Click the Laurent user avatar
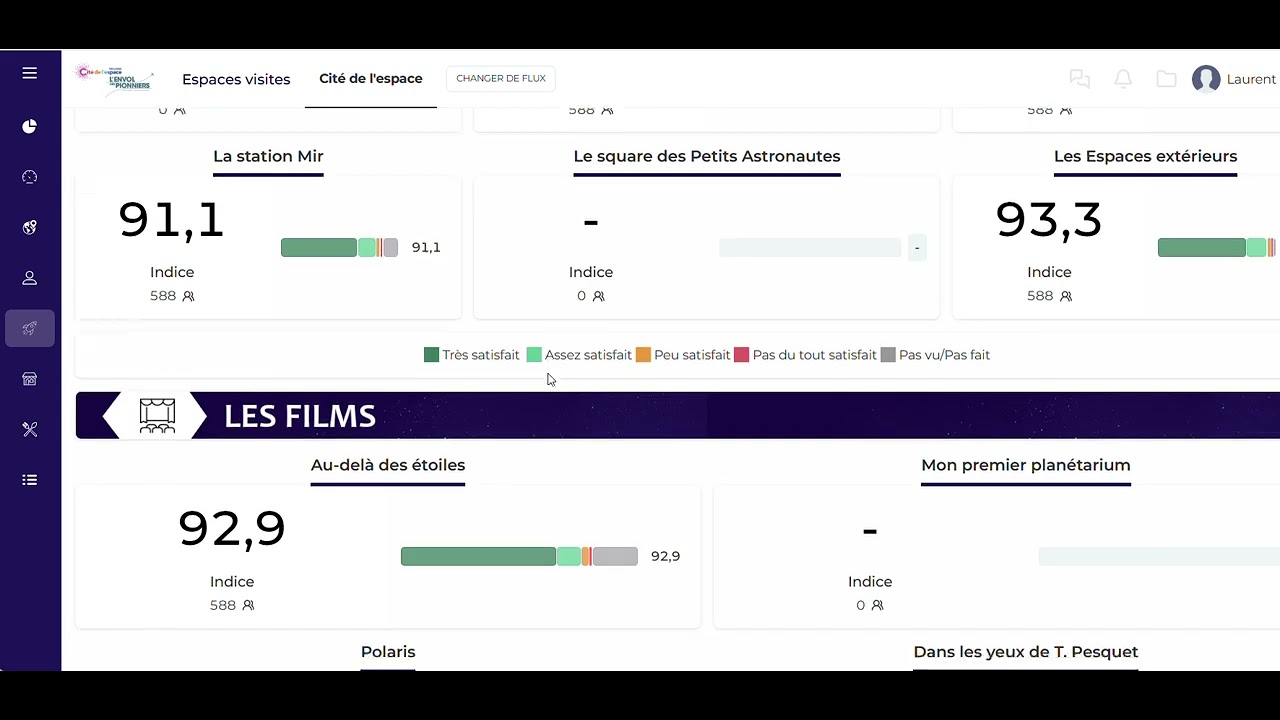Image resolution: width=1280 pixels, height=720 pixels. (x=1206, y=79)
